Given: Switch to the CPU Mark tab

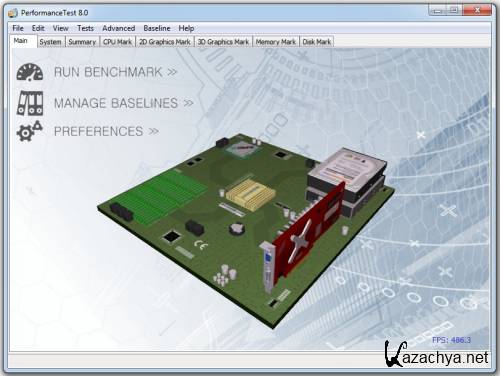Looking at the screenshot, I should 117,42.
